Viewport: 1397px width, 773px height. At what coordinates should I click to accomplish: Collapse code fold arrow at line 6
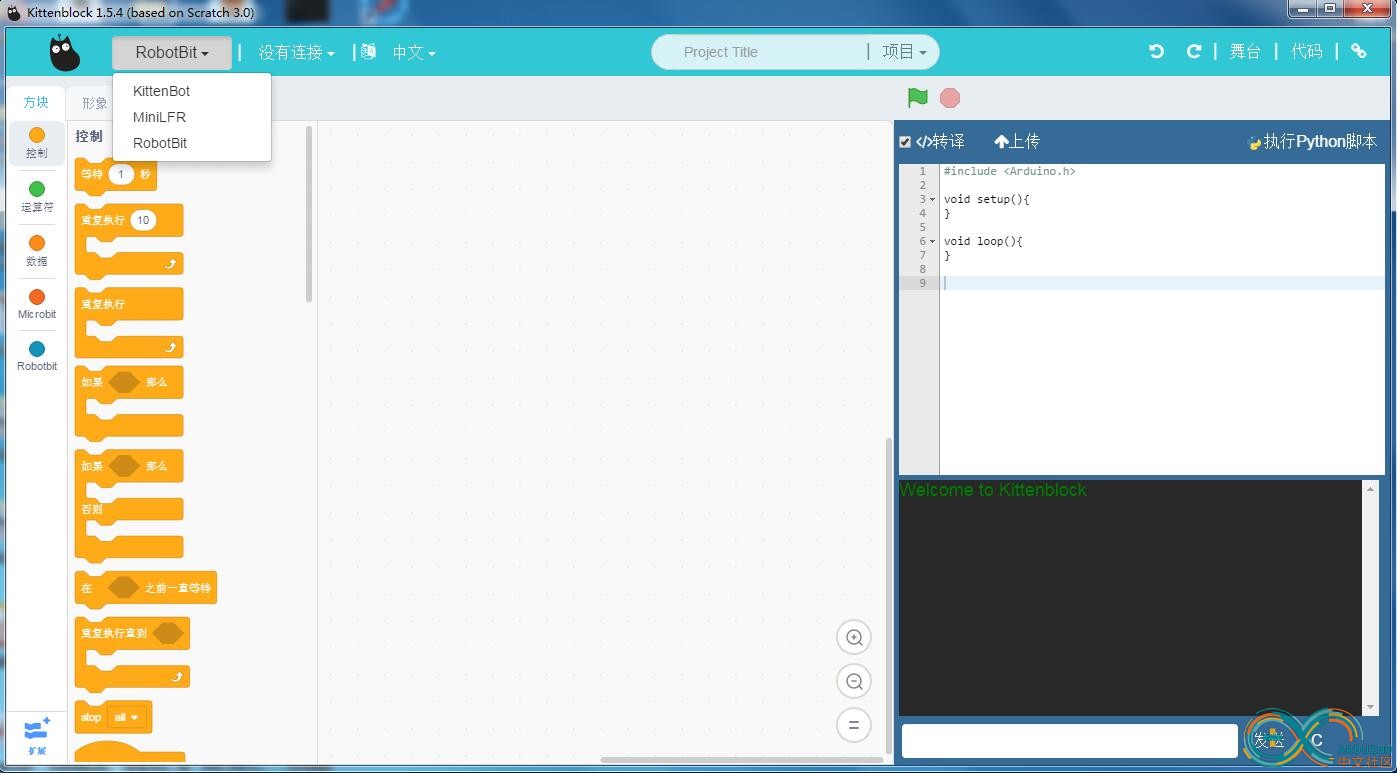tap(933, 241)
